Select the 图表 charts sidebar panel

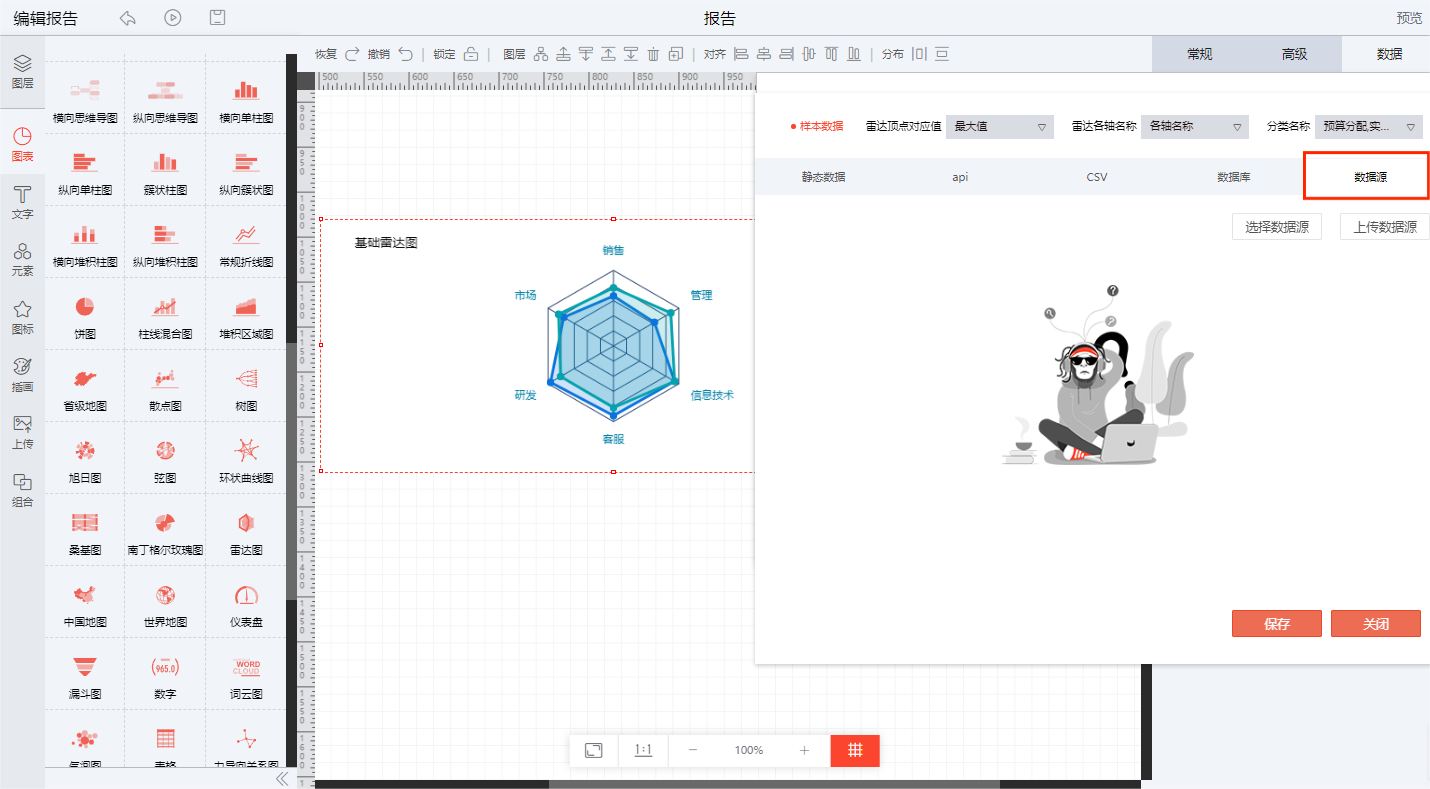click(x=22, y=145)
